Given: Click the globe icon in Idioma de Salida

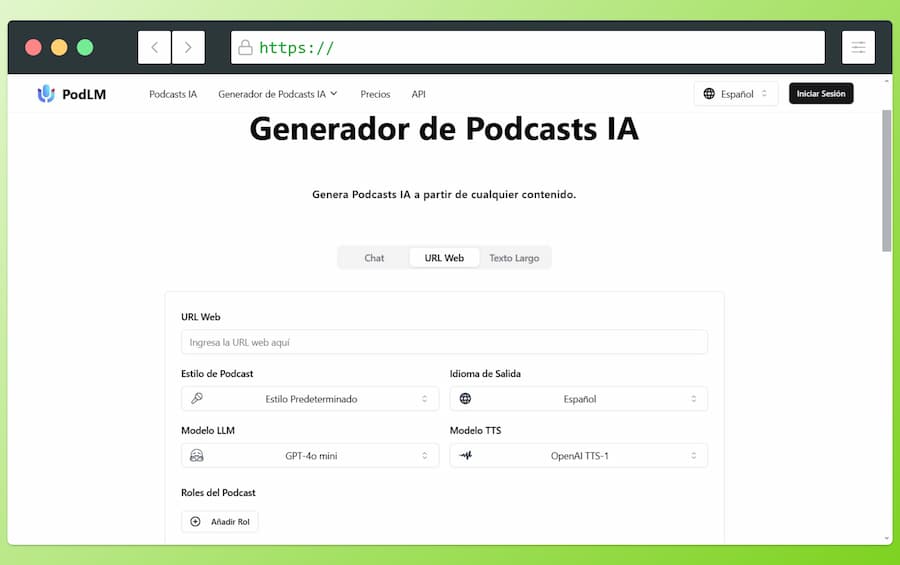Looking at the screenshot, I should pos(465,399).
